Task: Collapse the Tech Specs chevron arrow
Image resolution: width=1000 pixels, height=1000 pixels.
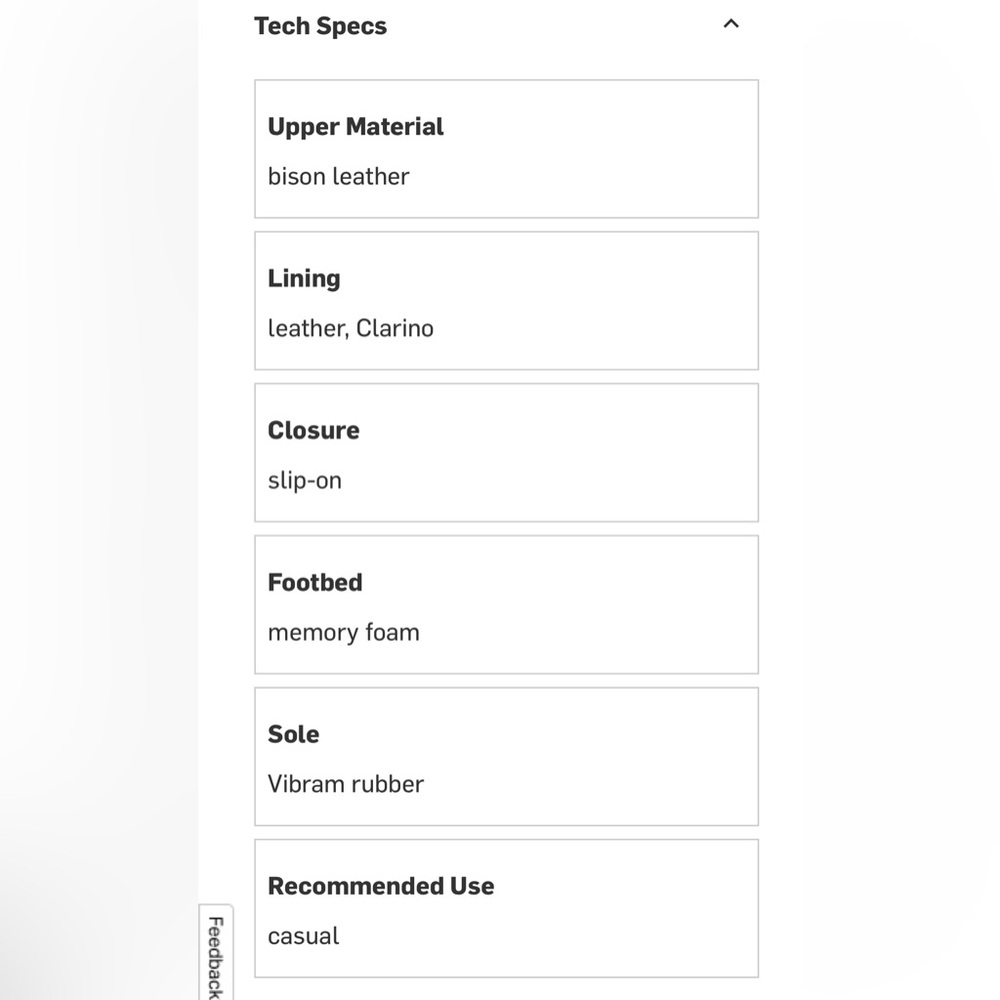Action: (x=731, y=24)
